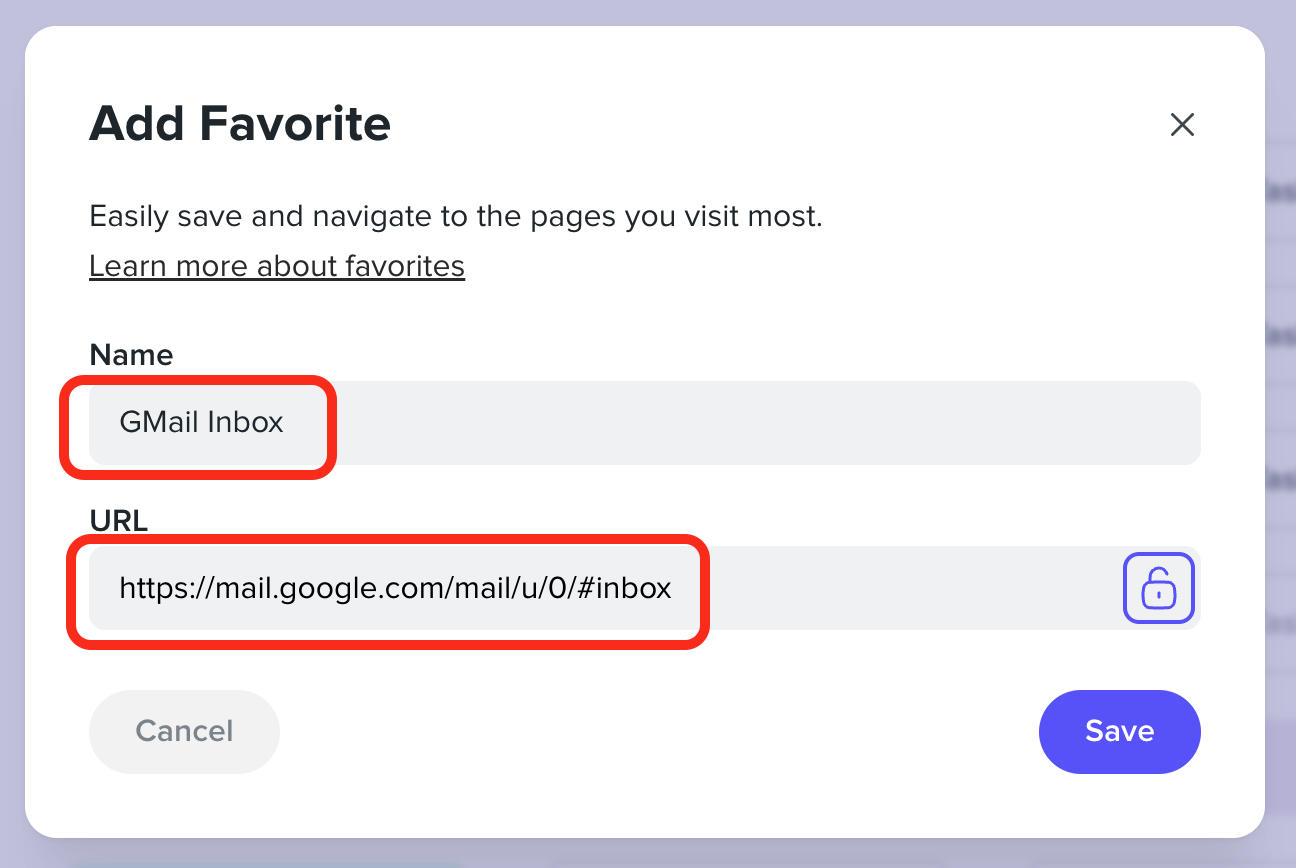1296x868 pixels.
Task: Click on the GMail Inbox text
Action: pos(202,422)
